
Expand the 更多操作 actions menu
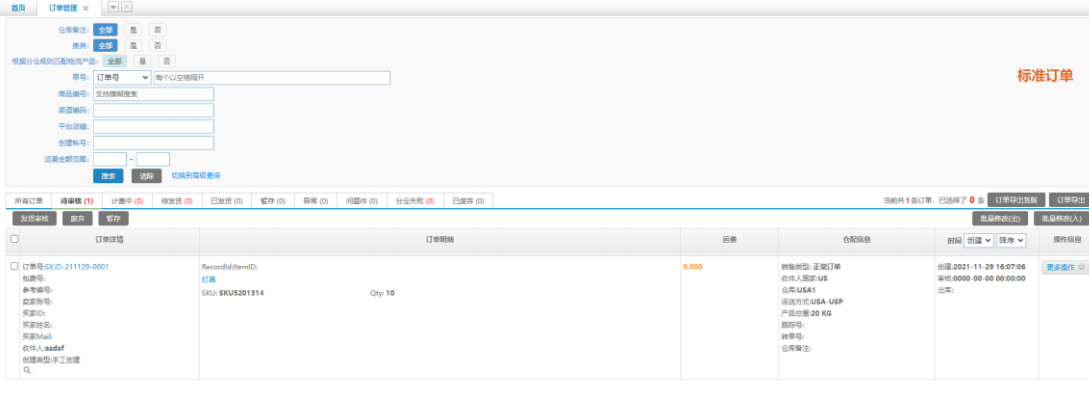point(1065,268)
